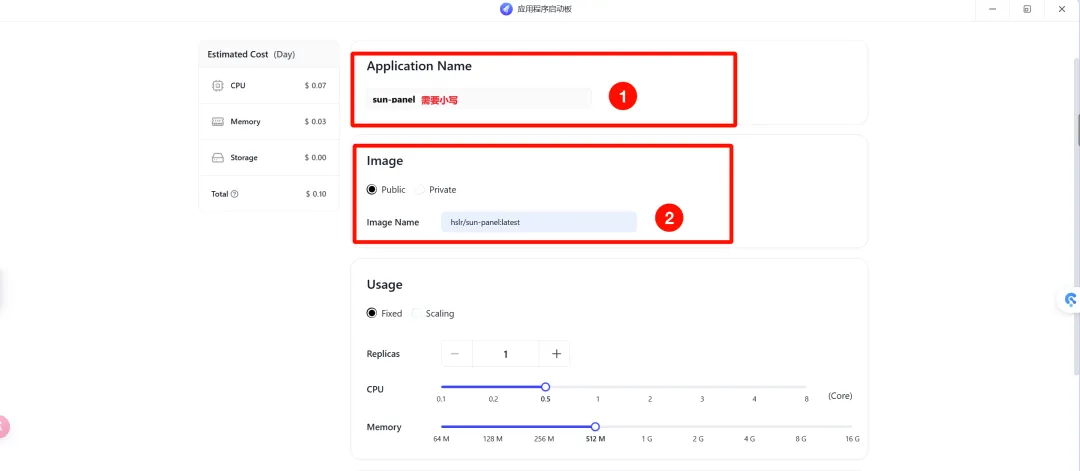Click the minus icon to decrease Replicas

(456, 354)
